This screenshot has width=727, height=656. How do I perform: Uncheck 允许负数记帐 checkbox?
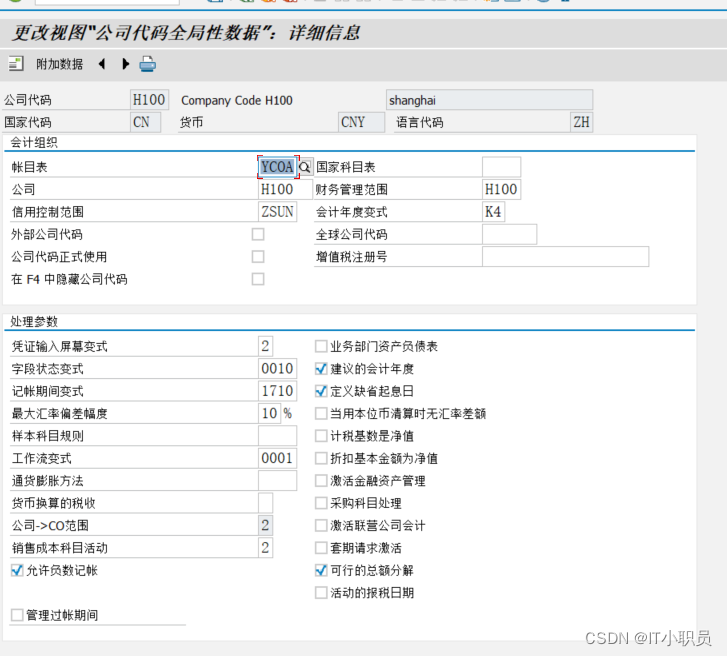pyautogui.click(x=17, y=570)
